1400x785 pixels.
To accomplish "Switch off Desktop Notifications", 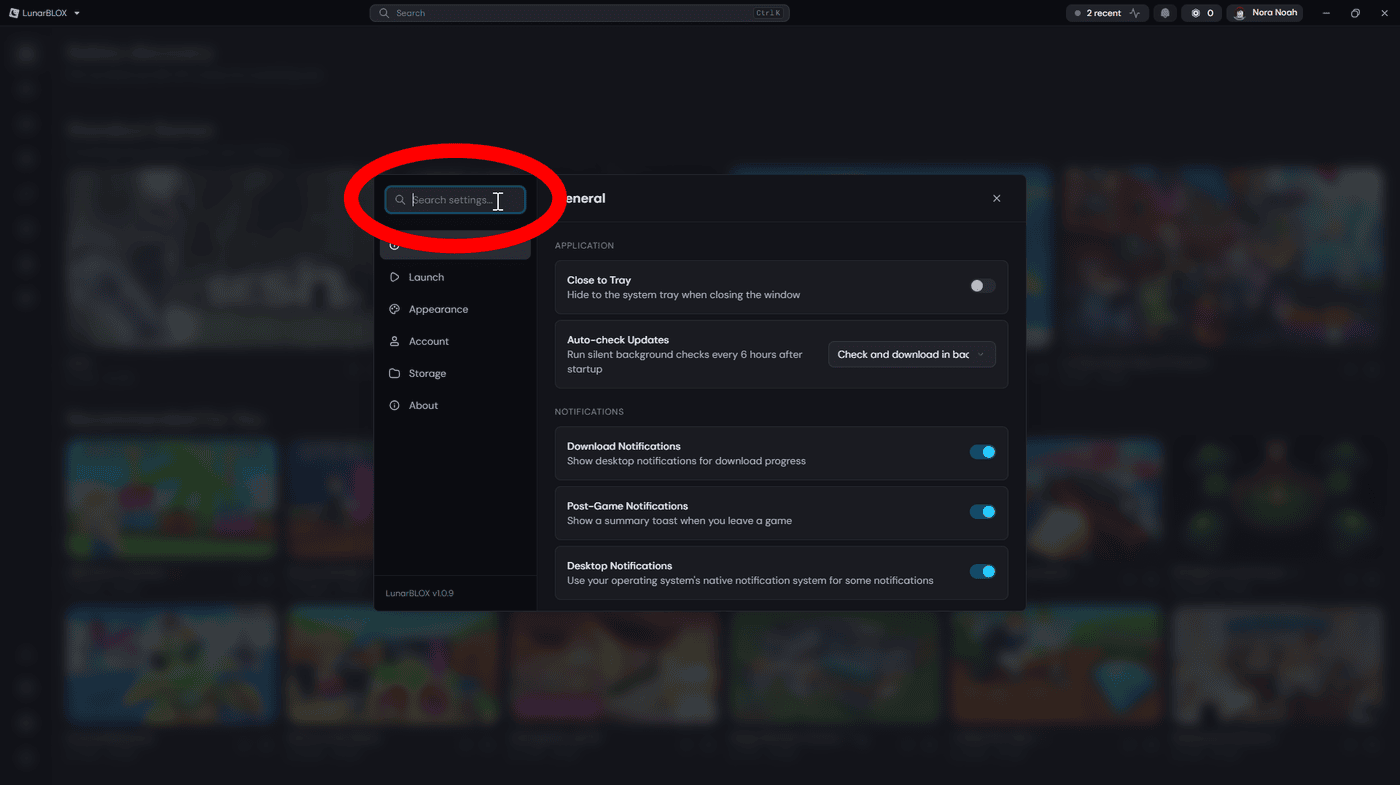I will click(983, 572).
